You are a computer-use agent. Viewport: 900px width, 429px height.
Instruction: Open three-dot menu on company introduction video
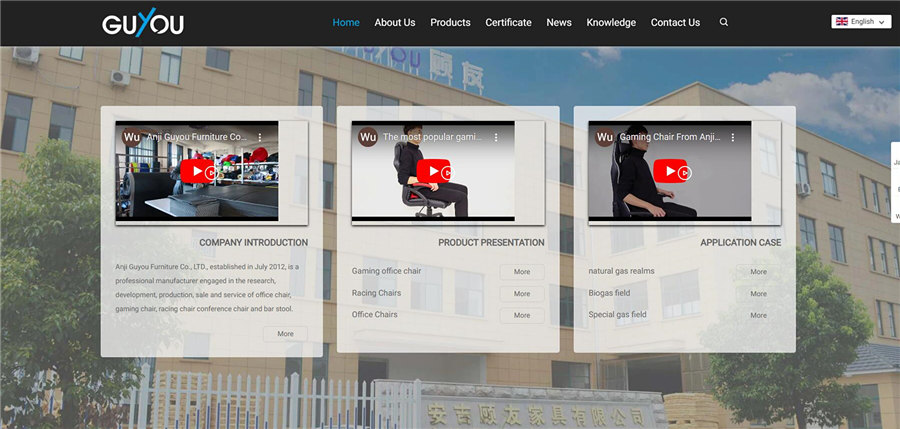click(x=260, y=137)
